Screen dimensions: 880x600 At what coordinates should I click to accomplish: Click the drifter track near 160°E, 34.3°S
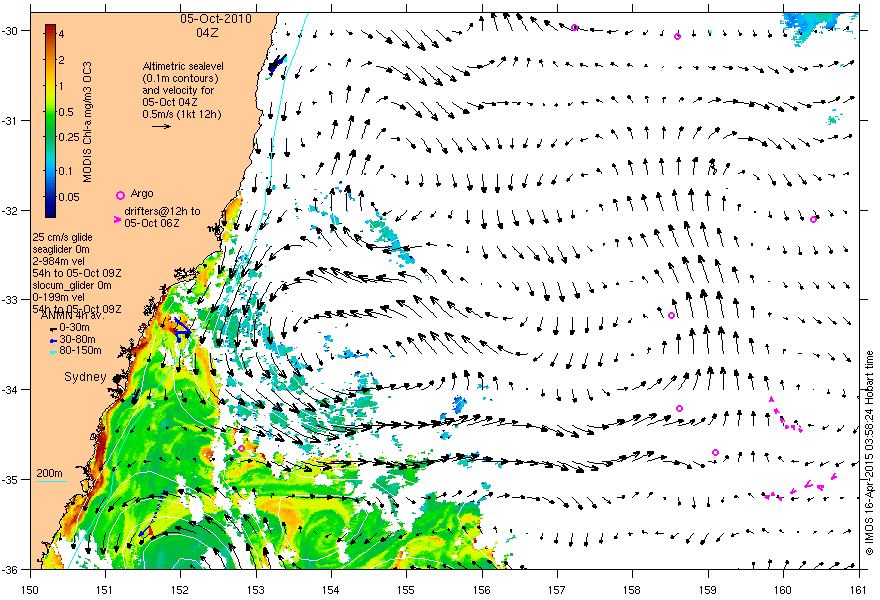[785, 416]
